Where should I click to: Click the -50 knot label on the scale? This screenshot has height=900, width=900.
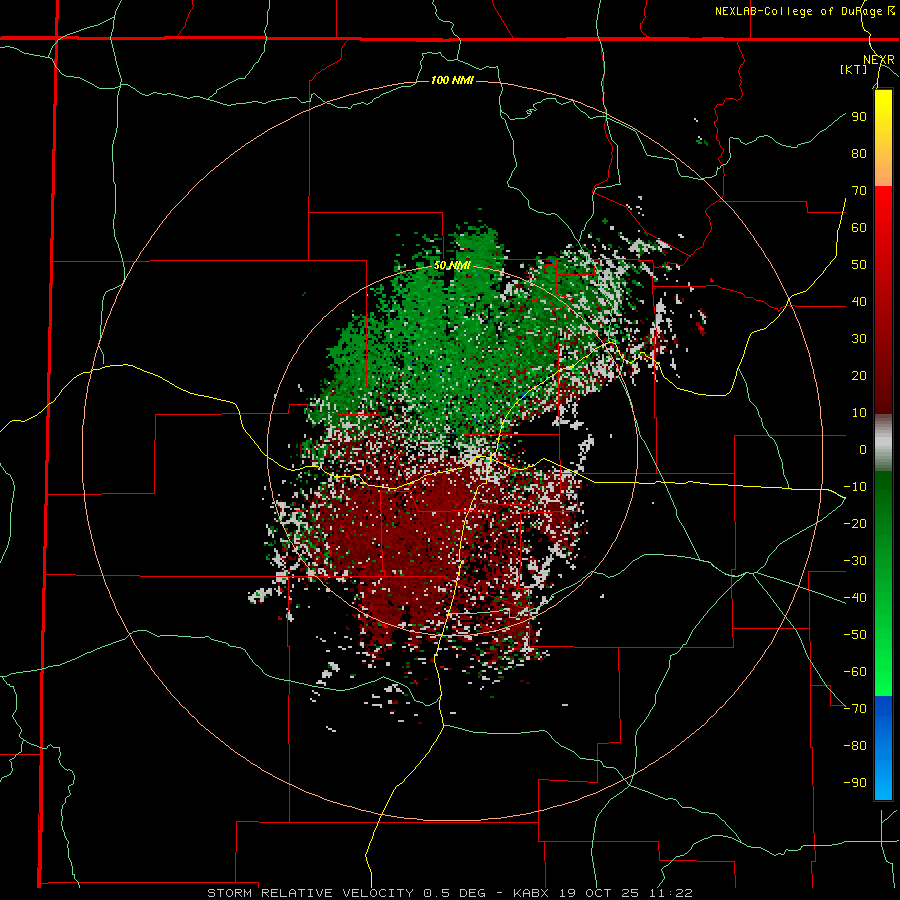tap(855, 634)
